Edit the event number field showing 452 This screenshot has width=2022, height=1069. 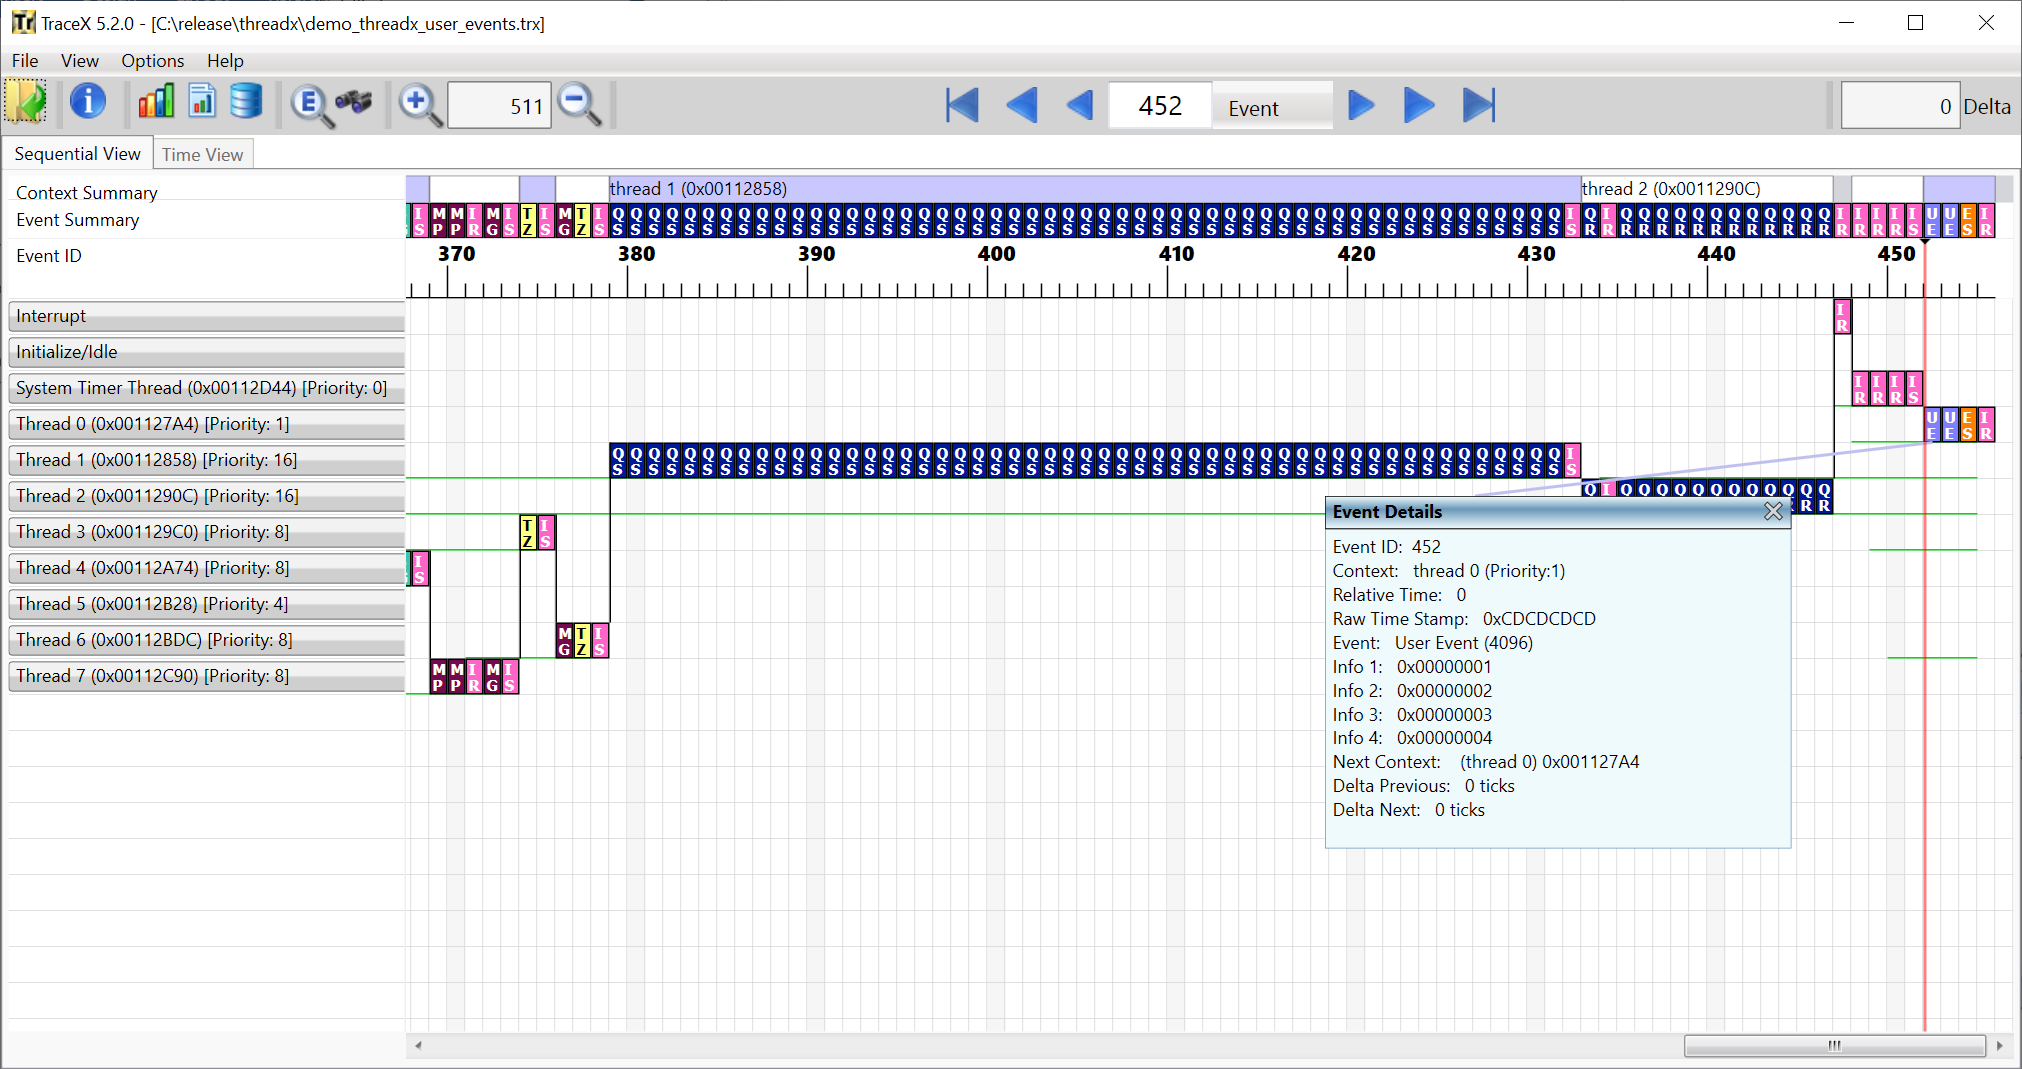[1158, 105]
